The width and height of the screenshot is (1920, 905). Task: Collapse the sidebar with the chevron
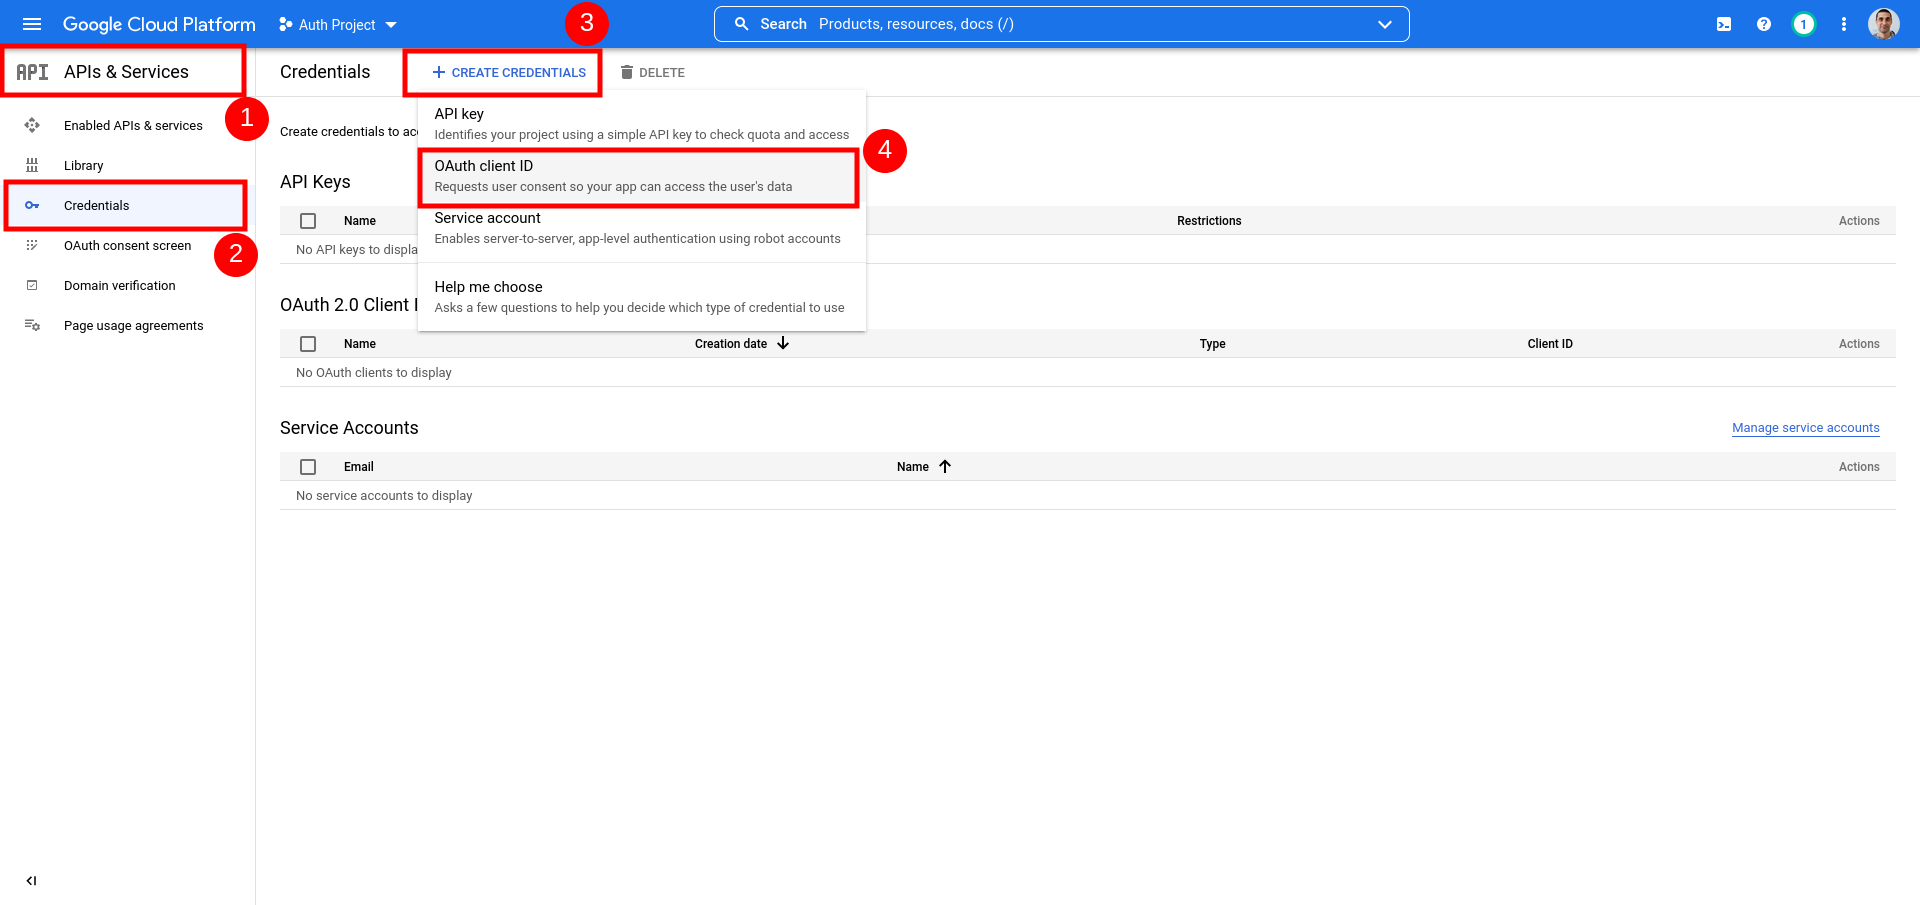click(x=32, y=881)
